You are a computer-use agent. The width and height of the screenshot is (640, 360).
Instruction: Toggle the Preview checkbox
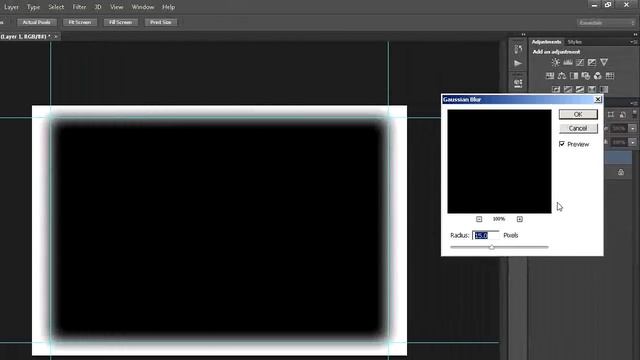click(x=562, y=144)
